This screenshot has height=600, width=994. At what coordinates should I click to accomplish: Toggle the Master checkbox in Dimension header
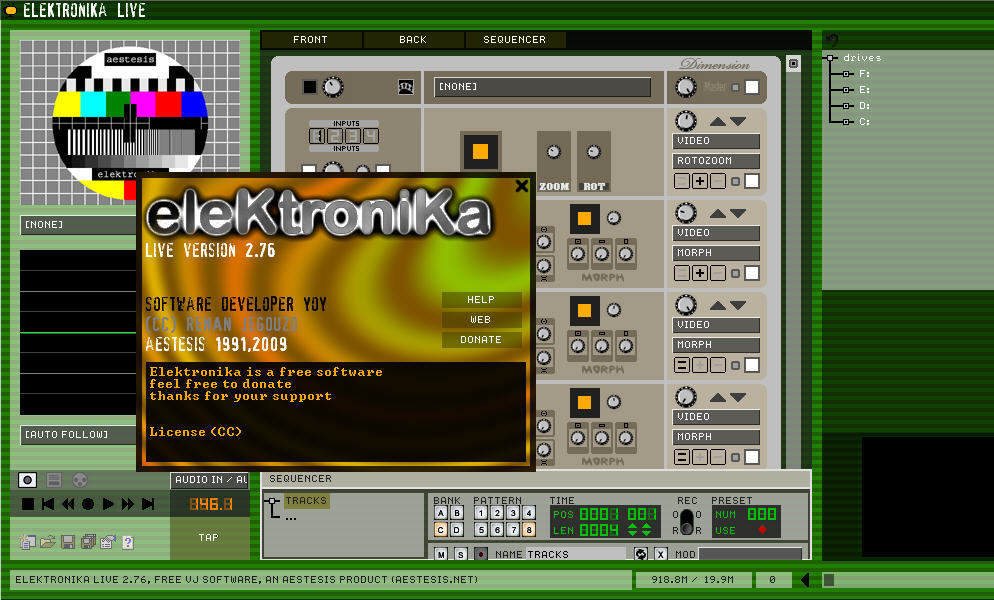[752, 87]
